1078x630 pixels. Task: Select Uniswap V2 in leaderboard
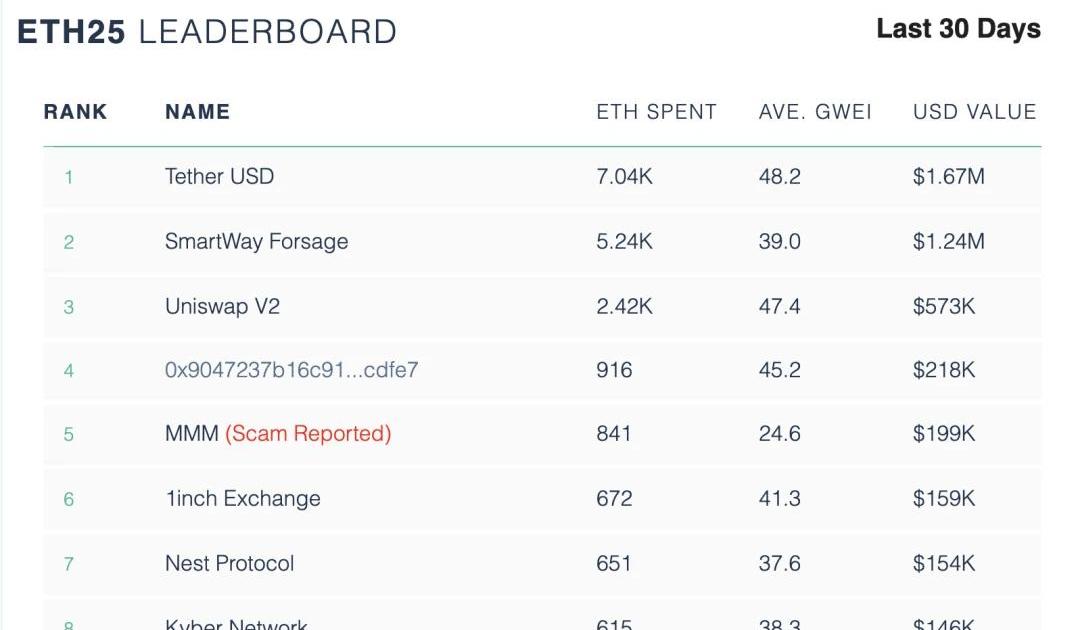[x=222, y=307]
